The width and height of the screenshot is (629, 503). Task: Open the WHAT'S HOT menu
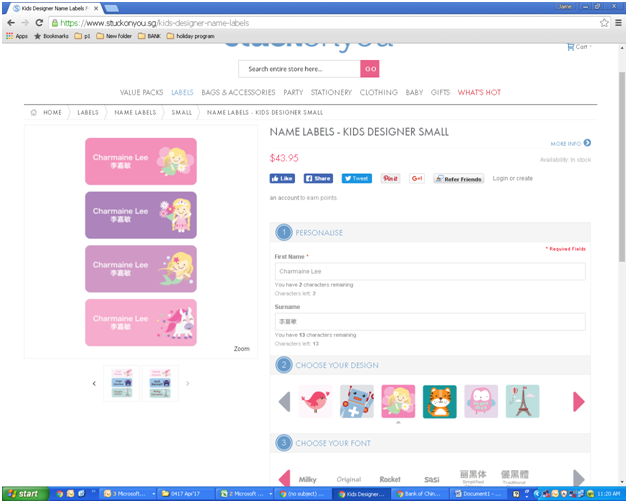pos(479,93)
